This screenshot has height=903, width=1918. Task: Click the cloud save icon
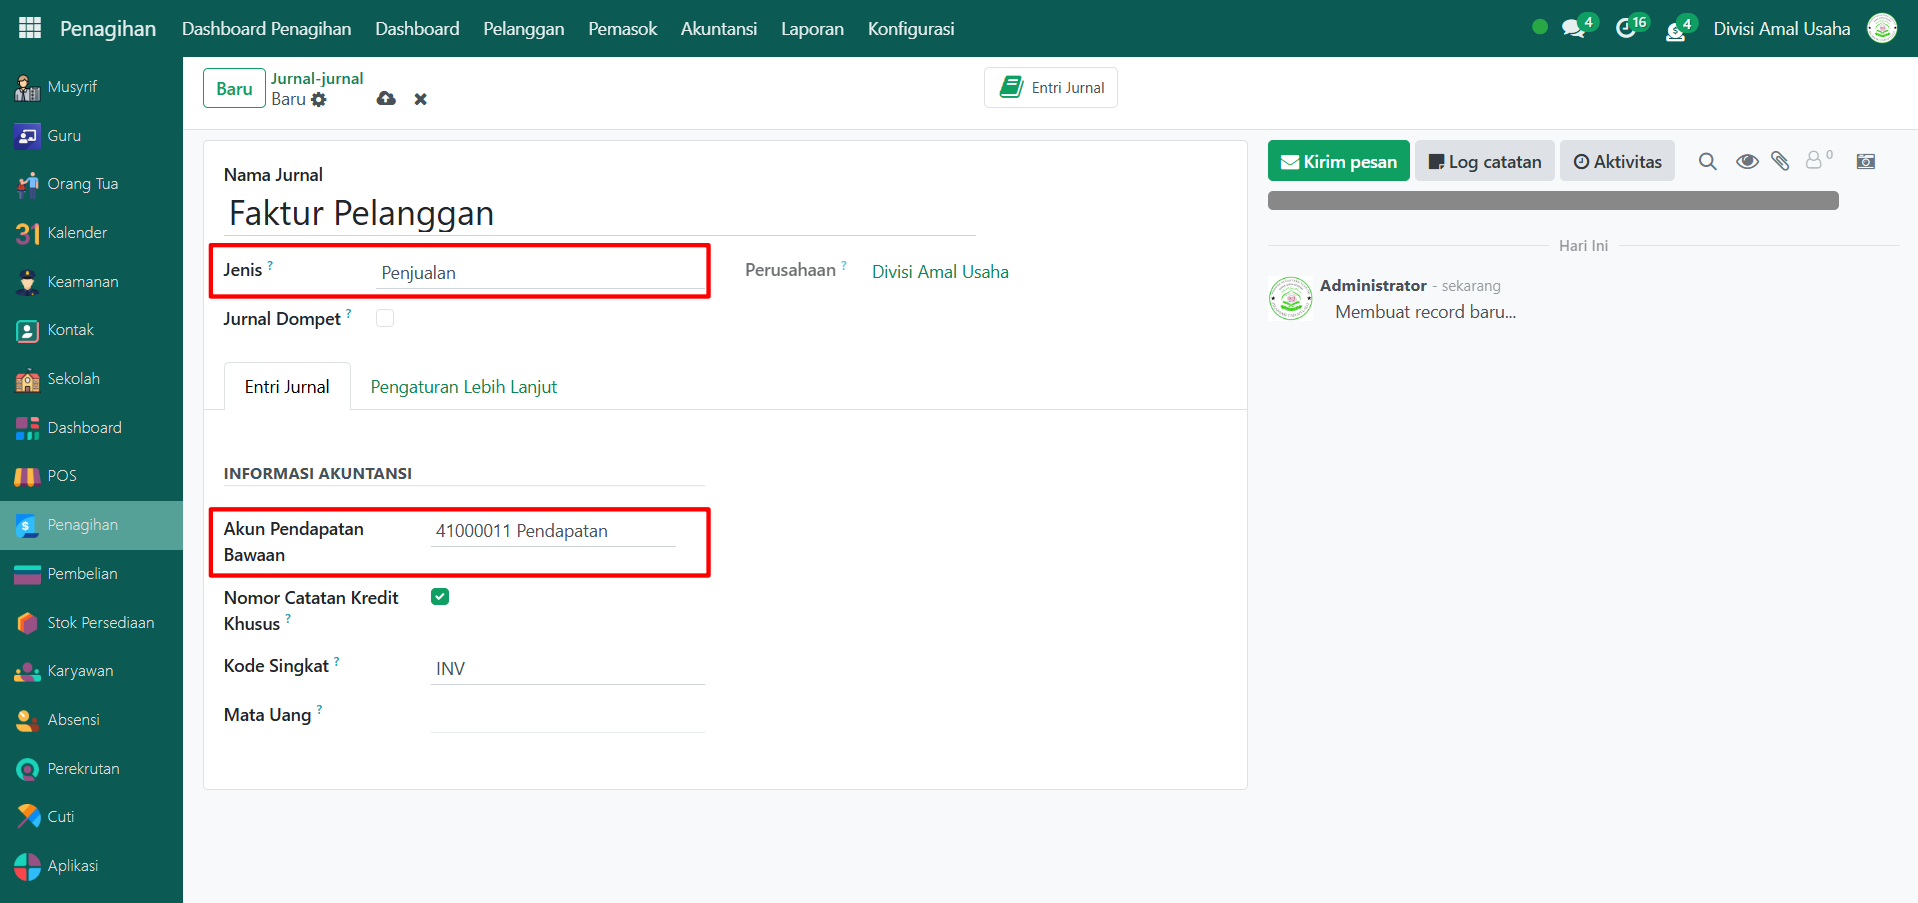tap(386, 98)
